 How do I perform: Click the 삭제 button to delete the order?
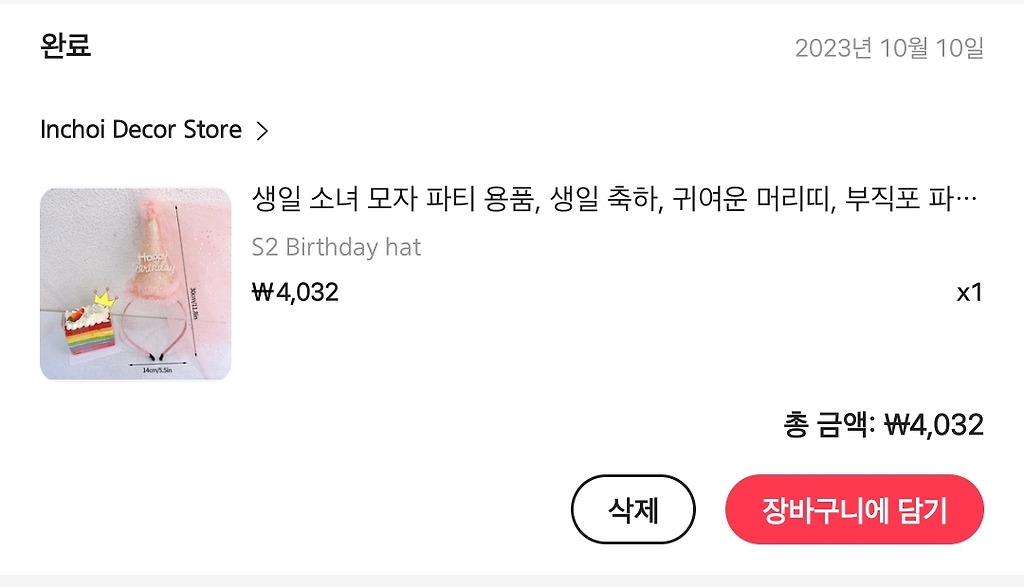[633, 509]
